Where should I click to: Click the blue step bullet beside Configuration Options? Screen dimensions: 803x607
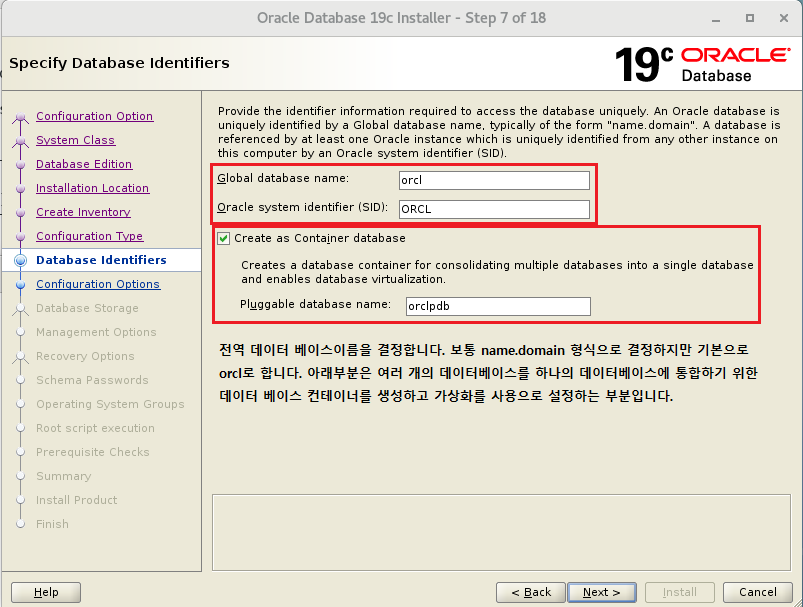[20, 285]
